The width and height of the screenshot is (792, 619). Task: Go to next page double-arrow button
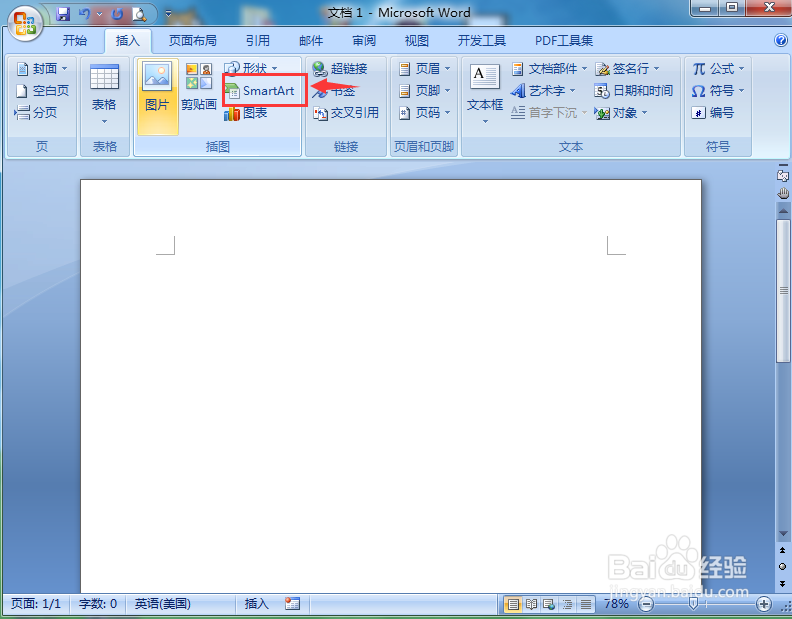click(782, 584)
